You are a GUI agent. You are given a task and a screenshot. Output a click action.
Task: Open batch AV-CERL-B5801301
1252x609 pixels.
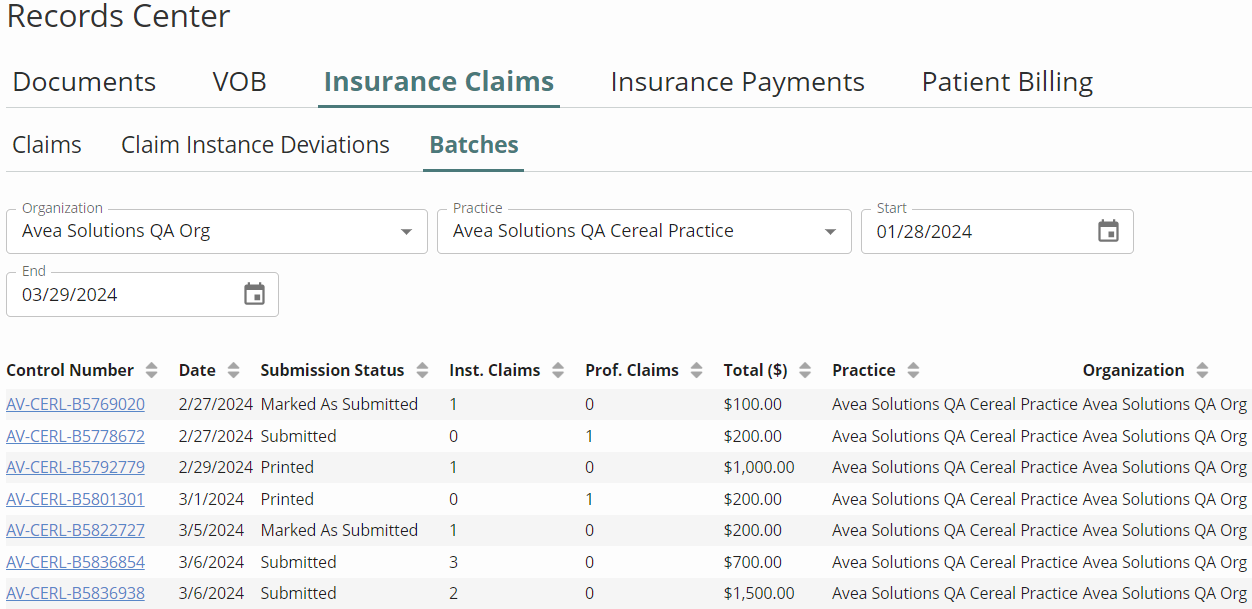click(75, 499)
